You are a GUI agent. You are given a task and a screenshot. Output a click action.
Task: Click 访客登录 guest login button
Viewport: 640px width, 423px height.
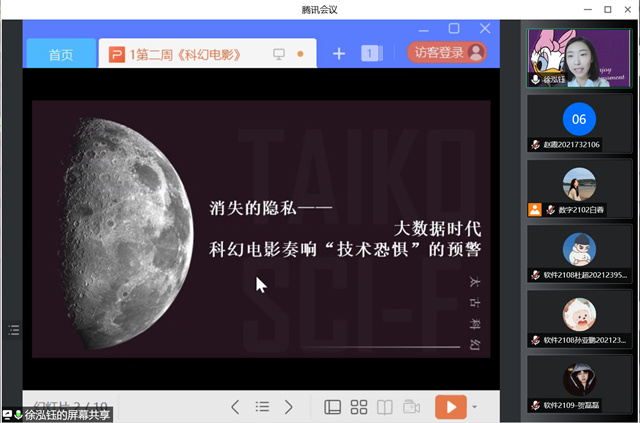(x=447, y=52)
